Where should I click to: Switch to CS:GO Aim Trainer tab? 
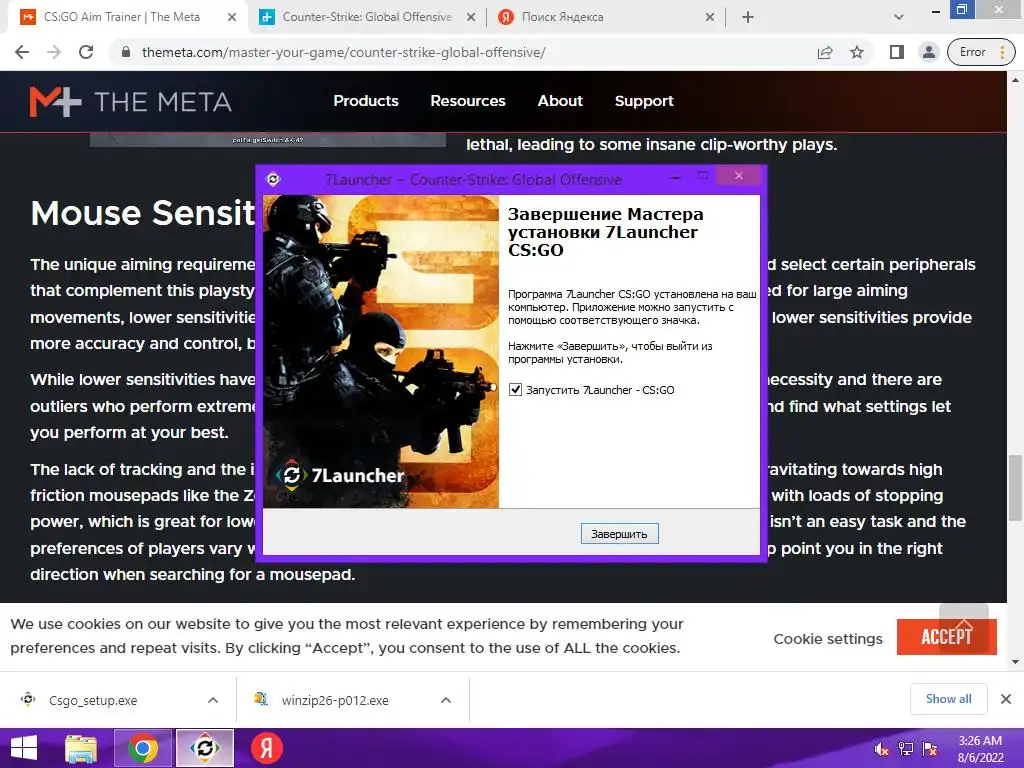coord(122,17)
